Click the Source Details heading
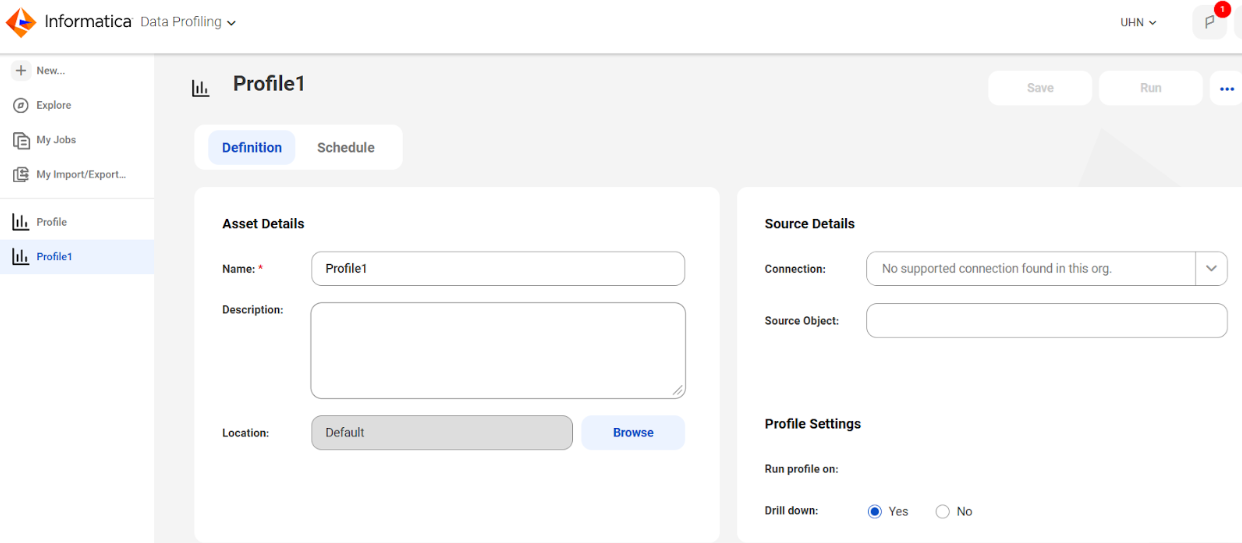This screenshot has width=1242, height=543. (810, 224)
